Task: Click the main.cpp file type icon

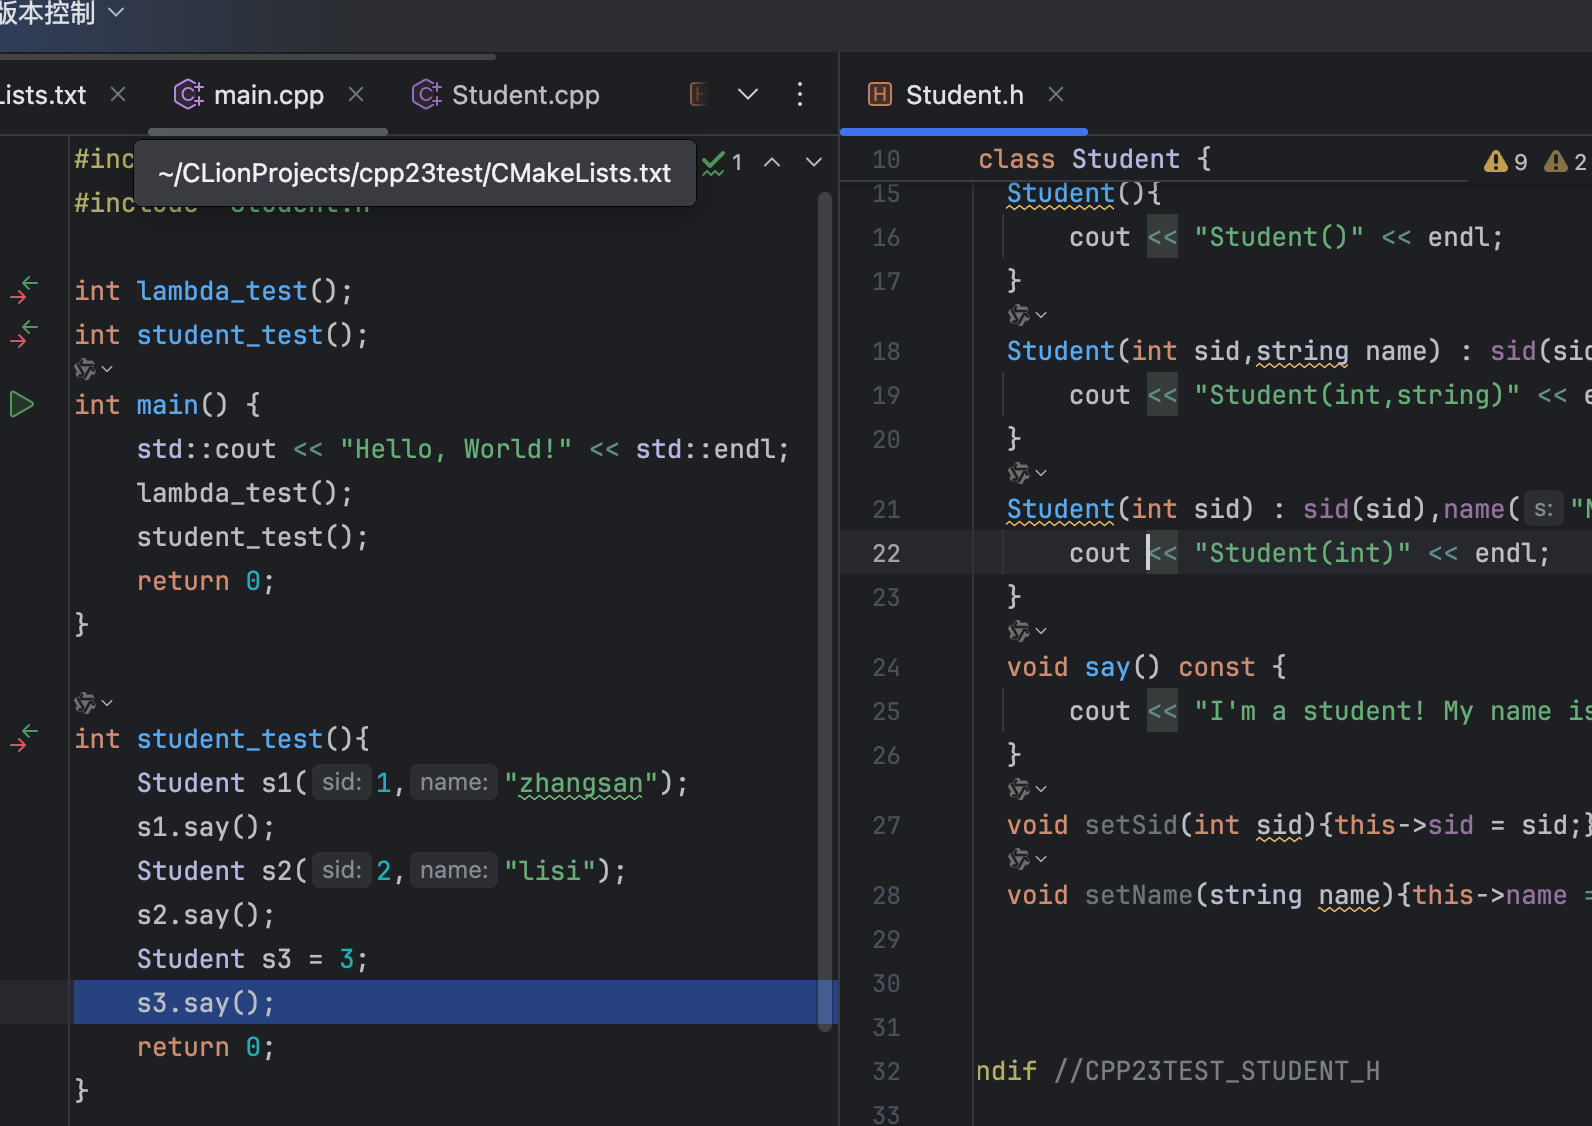Action: pyautogui.click(x=188, y=94)
